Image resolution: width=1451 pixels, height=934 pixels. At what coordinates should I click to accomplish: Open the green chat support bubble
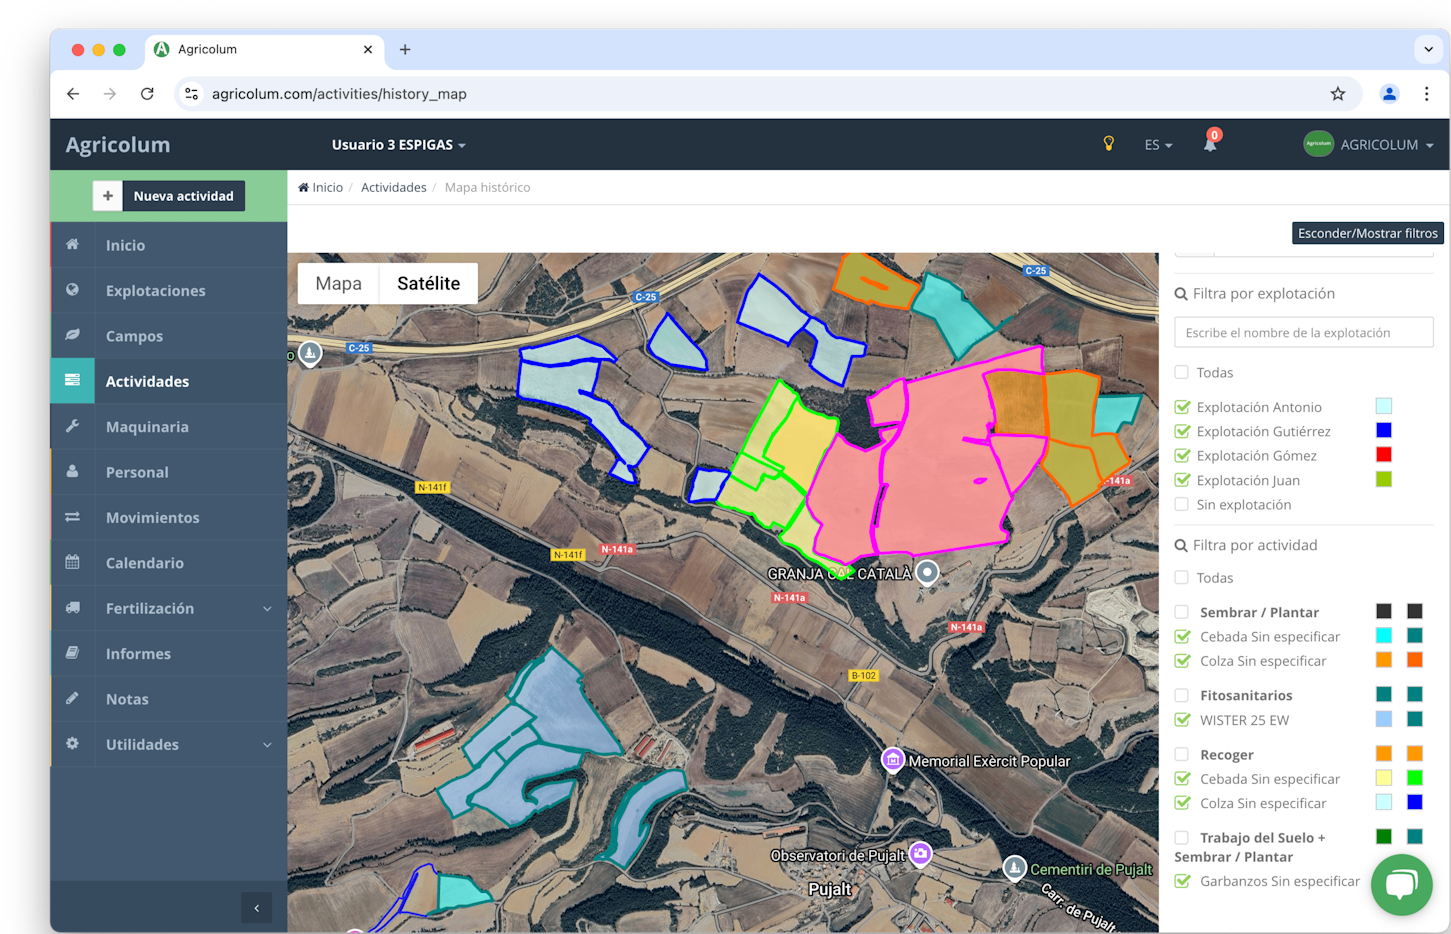1401,884
